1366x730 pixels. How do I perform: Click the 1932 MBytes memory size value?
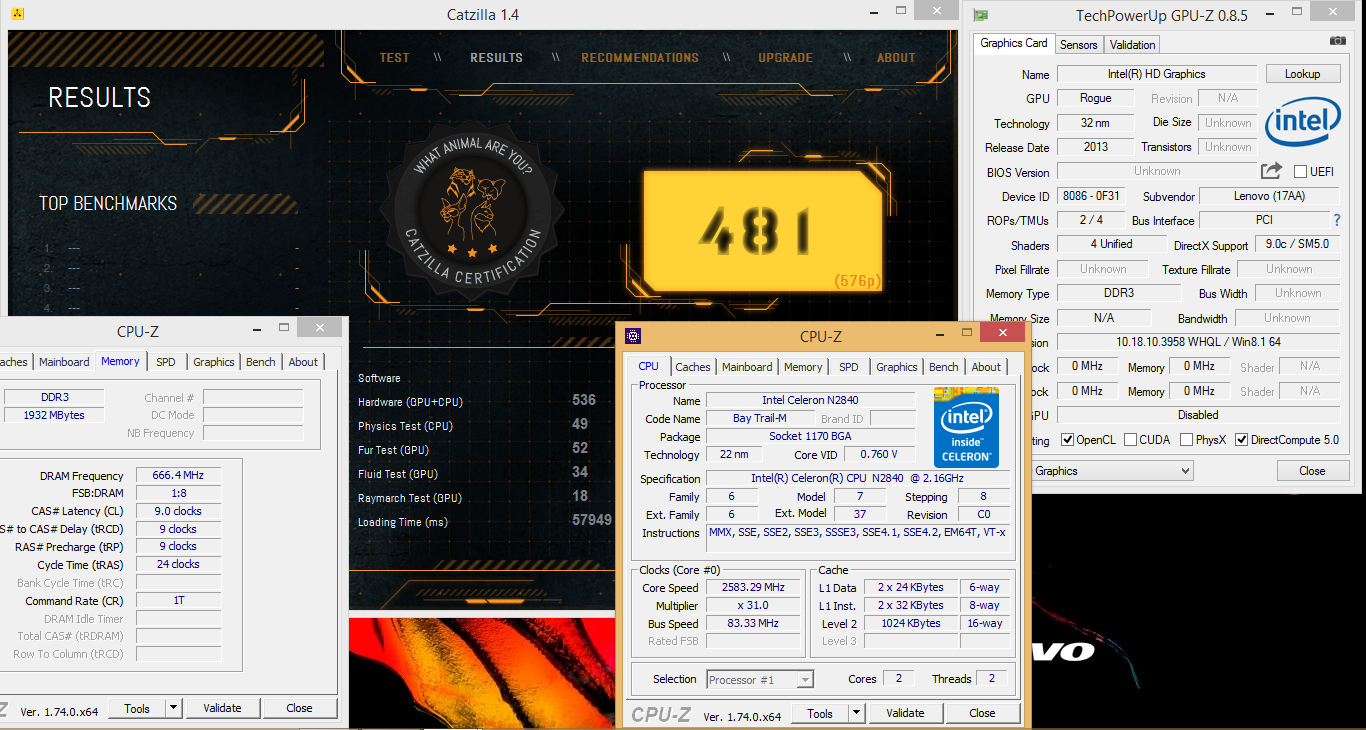pyautogui.click(x=54, y=415)
